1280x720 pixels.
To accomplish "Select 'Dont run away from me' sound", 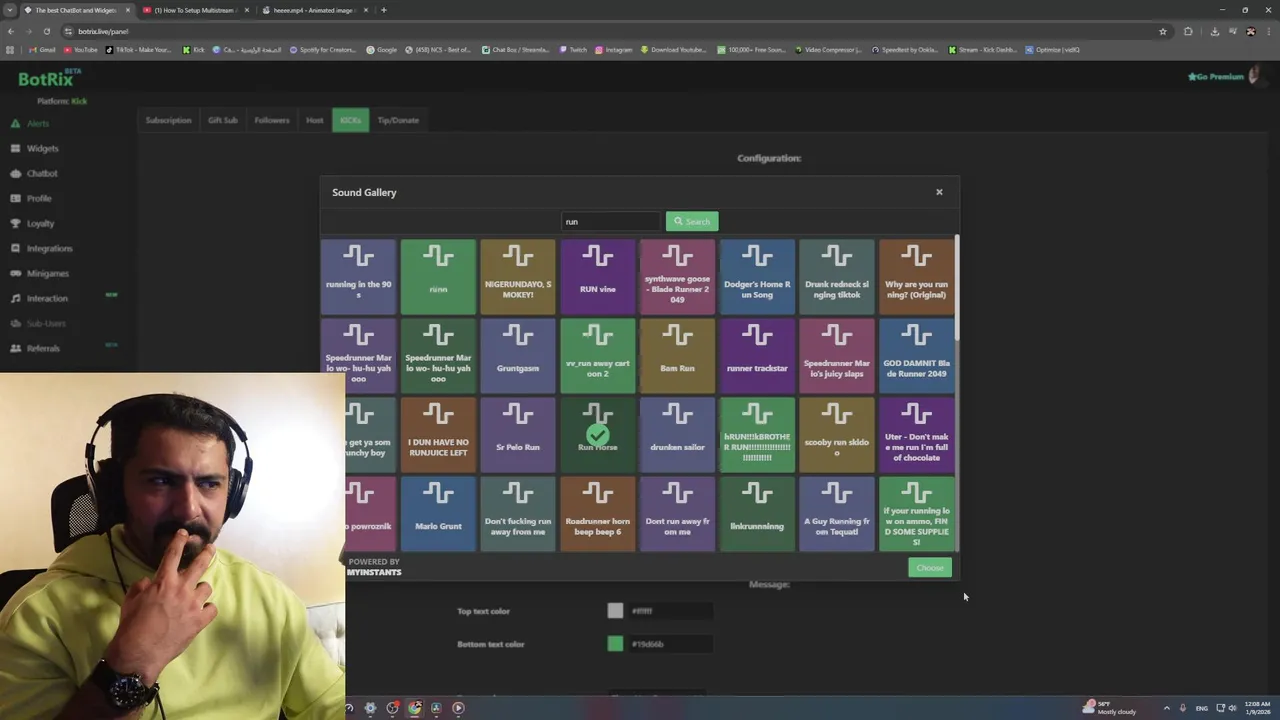I will [x=677, y=514].
